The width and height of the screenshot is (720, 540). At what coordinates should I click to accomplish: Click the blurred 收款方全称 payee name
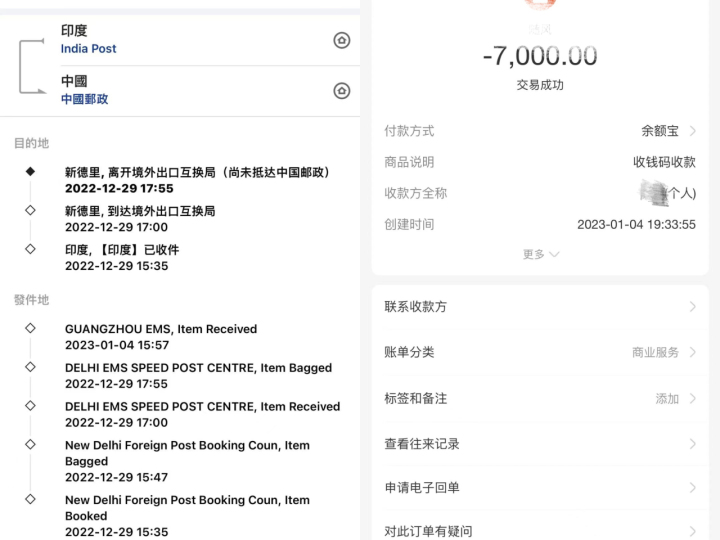click(655, 192)
